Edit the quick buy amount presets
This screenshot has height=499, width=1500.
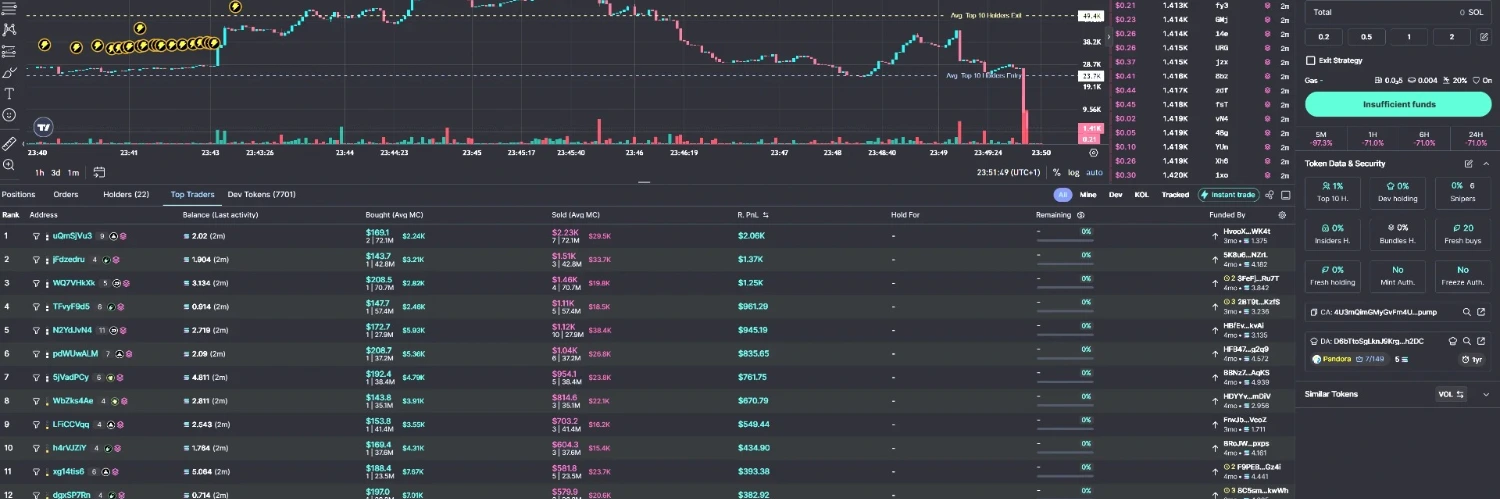tap(1483, 37)
